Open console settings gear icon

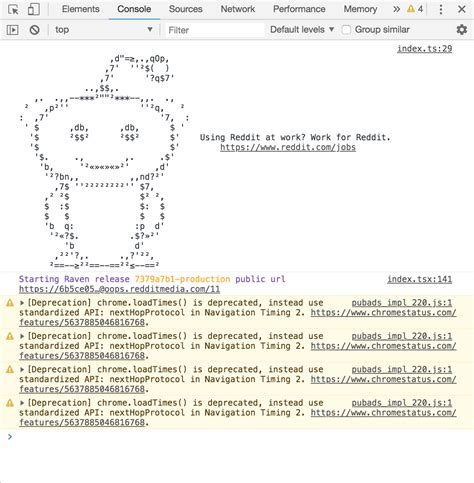[x=462, y=30]
